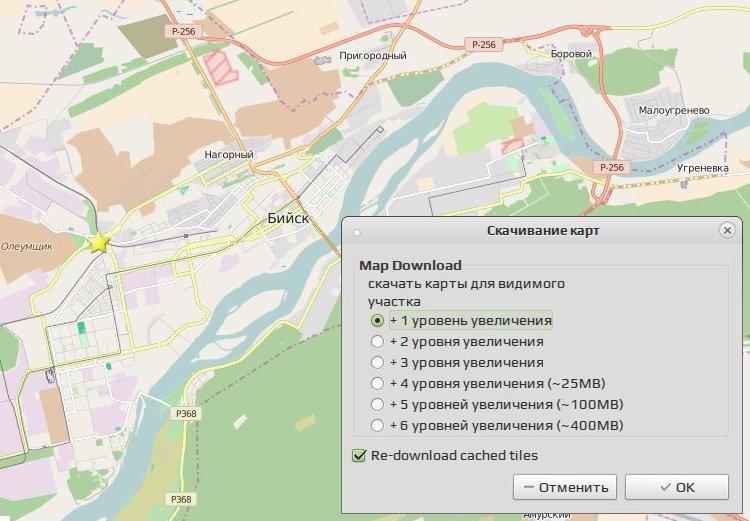Click the Нагорный district label
The height and width of the screenshot is (521, 750).
(x=229, y=155)
